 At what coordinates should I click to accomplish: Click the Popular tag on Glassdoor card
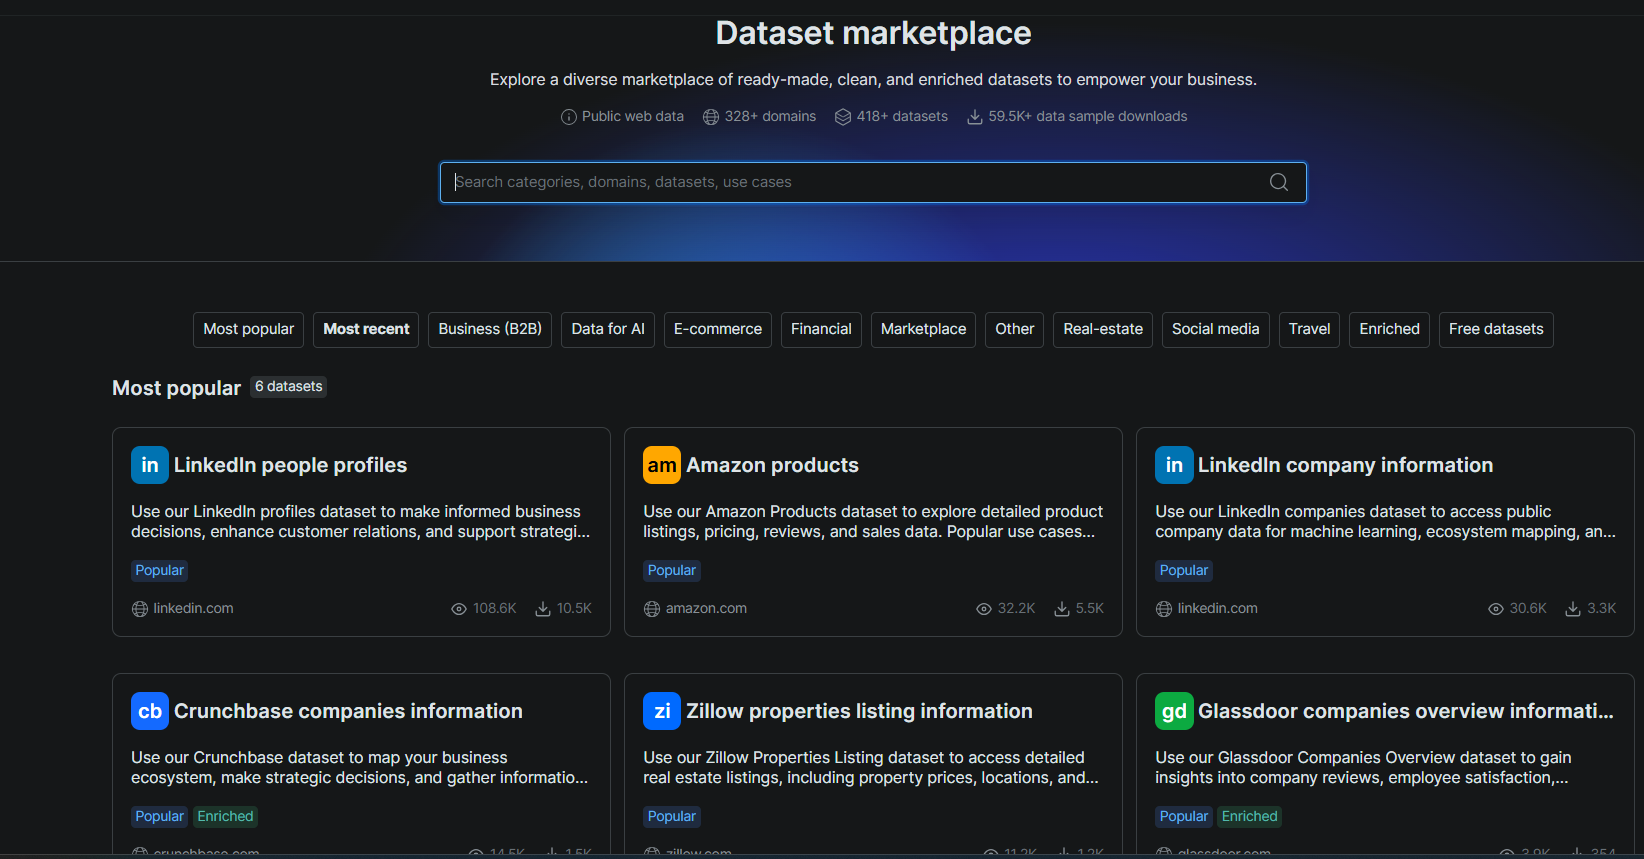(1184, 816)
